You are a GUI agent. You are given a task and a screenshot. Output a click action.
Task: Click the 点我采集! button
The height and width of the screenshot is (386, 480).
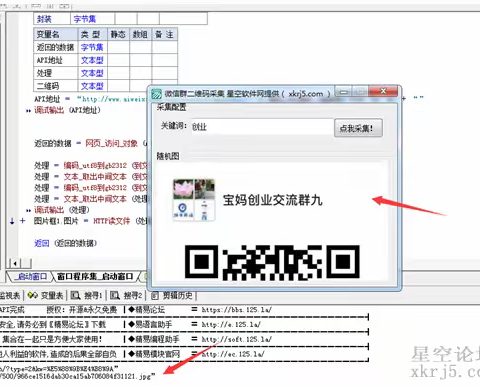358,128
